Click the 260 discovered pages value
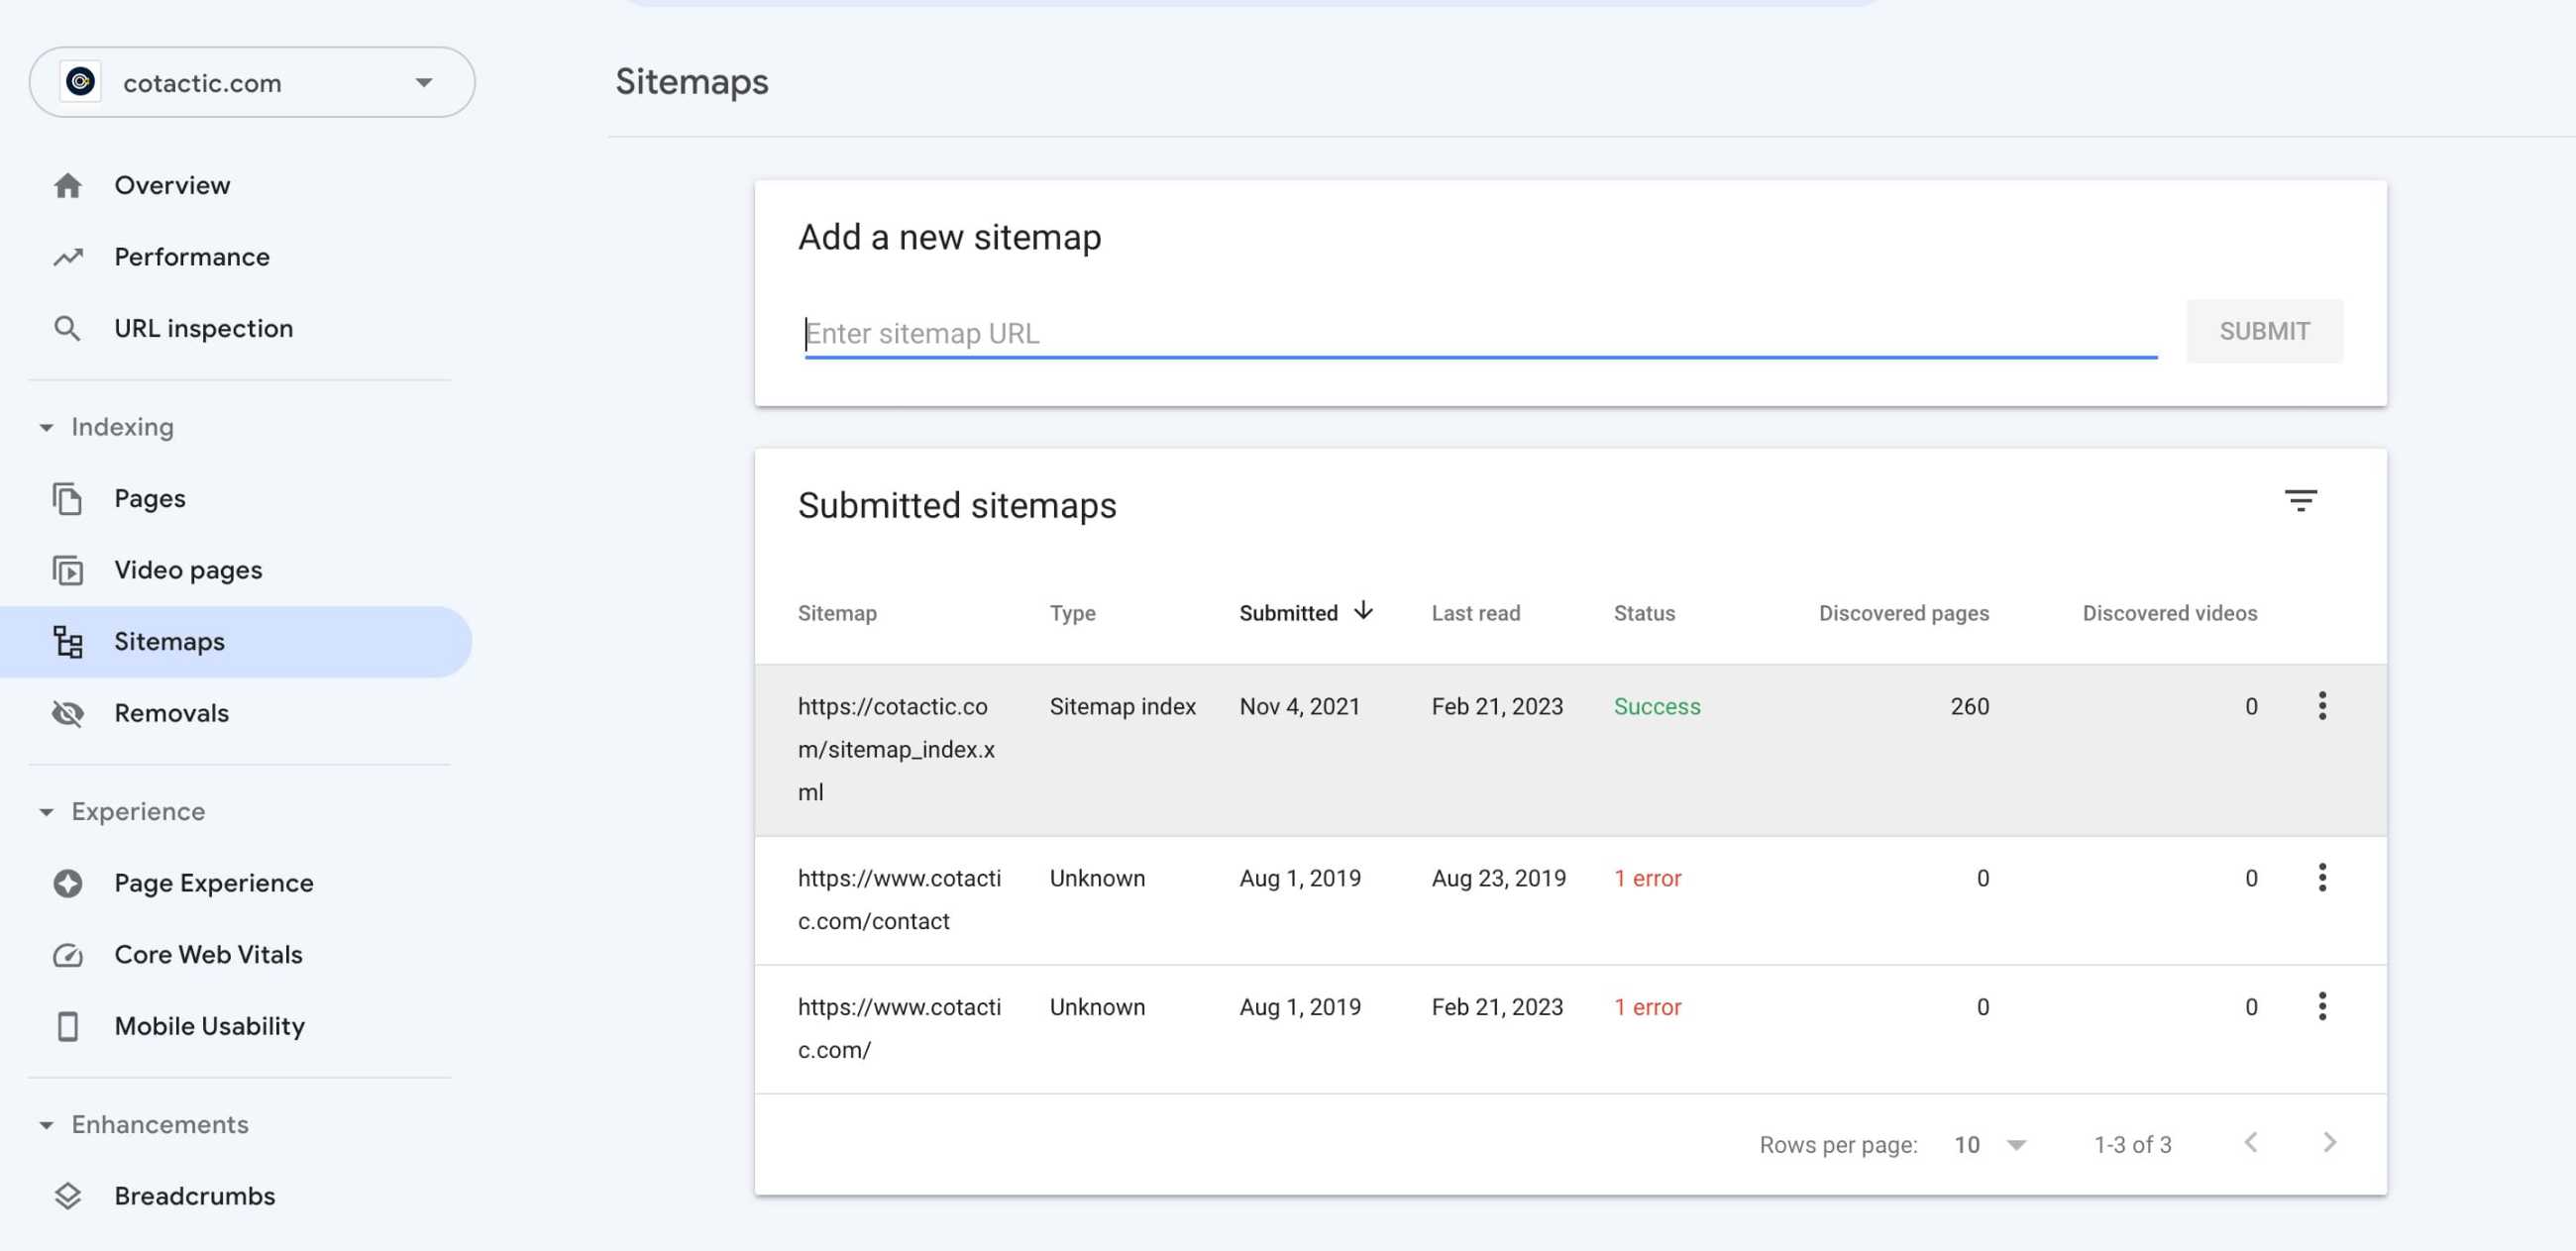 pos(1969,706)
